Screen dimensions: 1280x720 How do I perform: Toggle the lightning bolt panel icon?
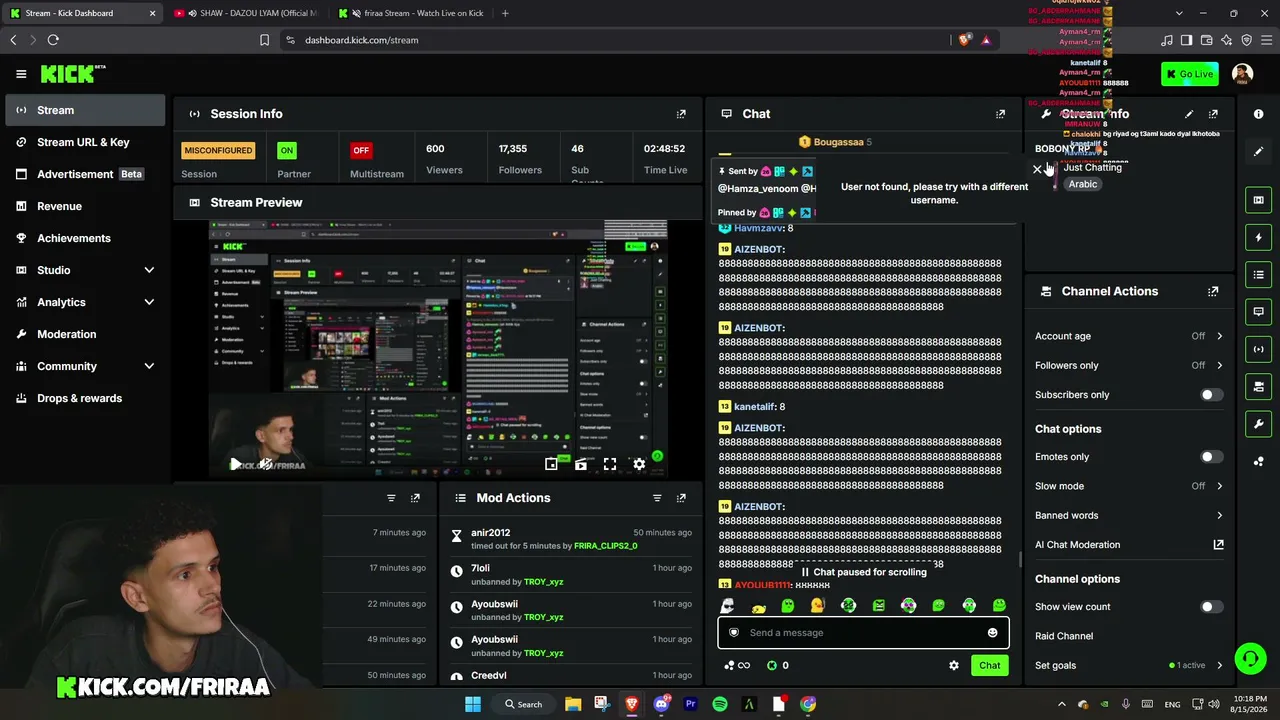coord(1258,238)
